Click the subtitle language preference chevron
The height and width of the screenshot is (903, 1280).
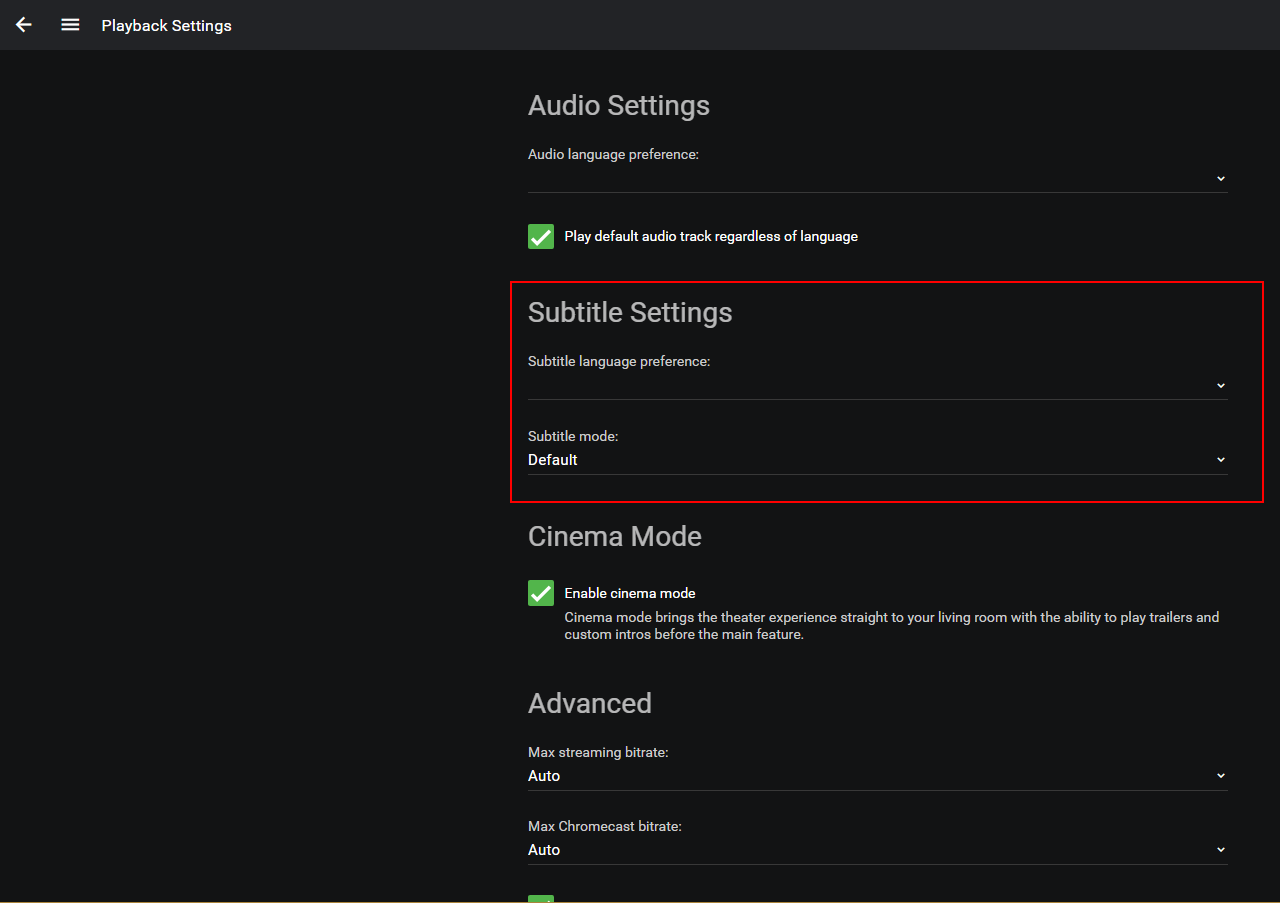click(1220, 385)
